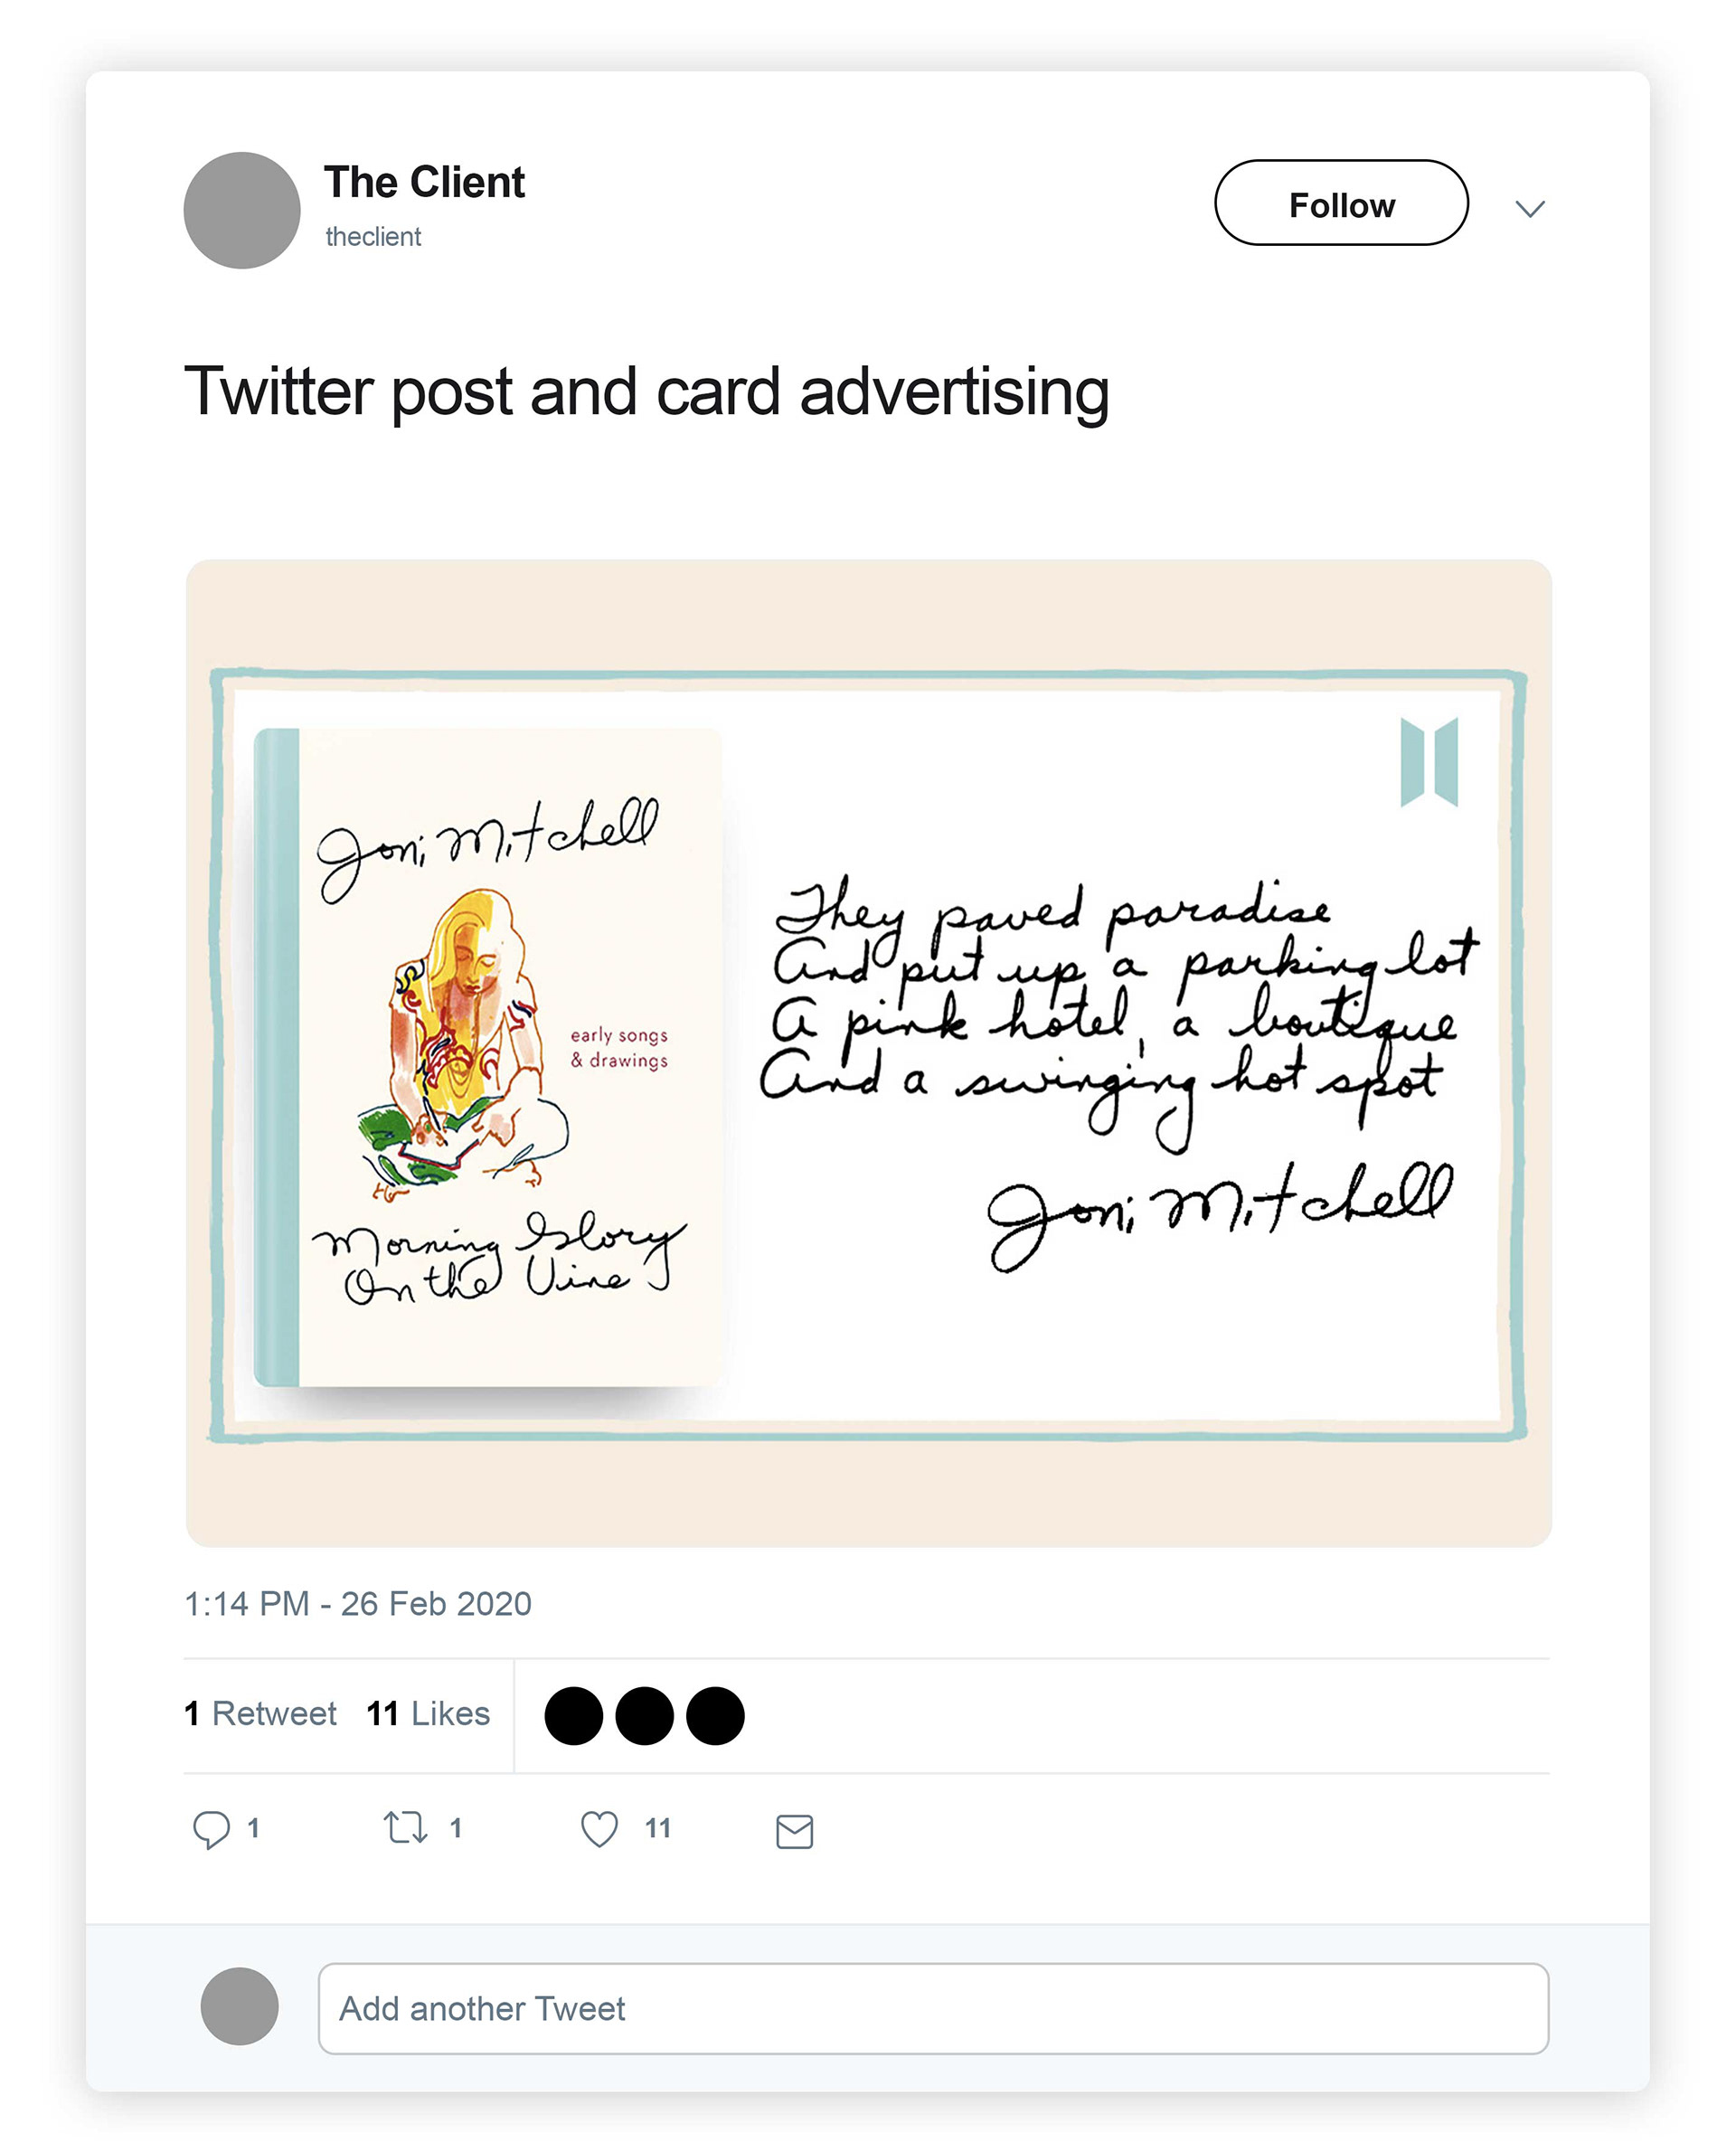The height and width of the screenshot is (2151, 1736).
Task: Click the envelope direct message icon
Action: point(794,1831)
